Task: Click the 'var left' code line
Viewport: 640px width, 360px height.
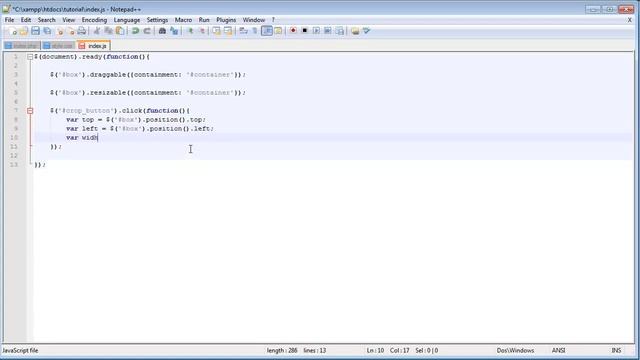Action: pyautogui.click(x=140, y=129)
